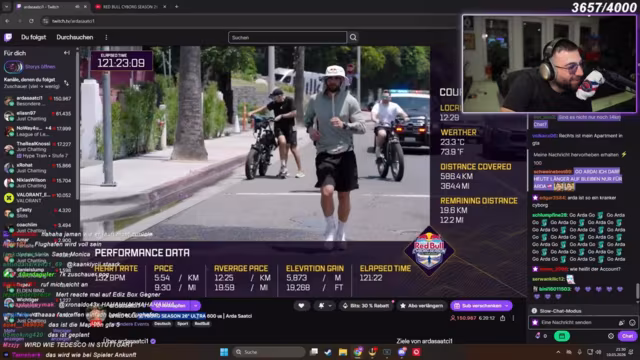Click the Sport tag

click(182, 324)
